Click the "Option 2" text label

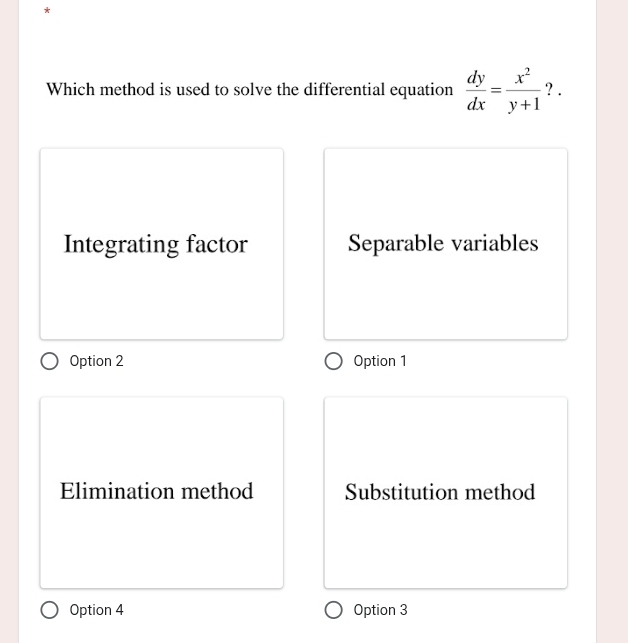click(x=97, y=361)
